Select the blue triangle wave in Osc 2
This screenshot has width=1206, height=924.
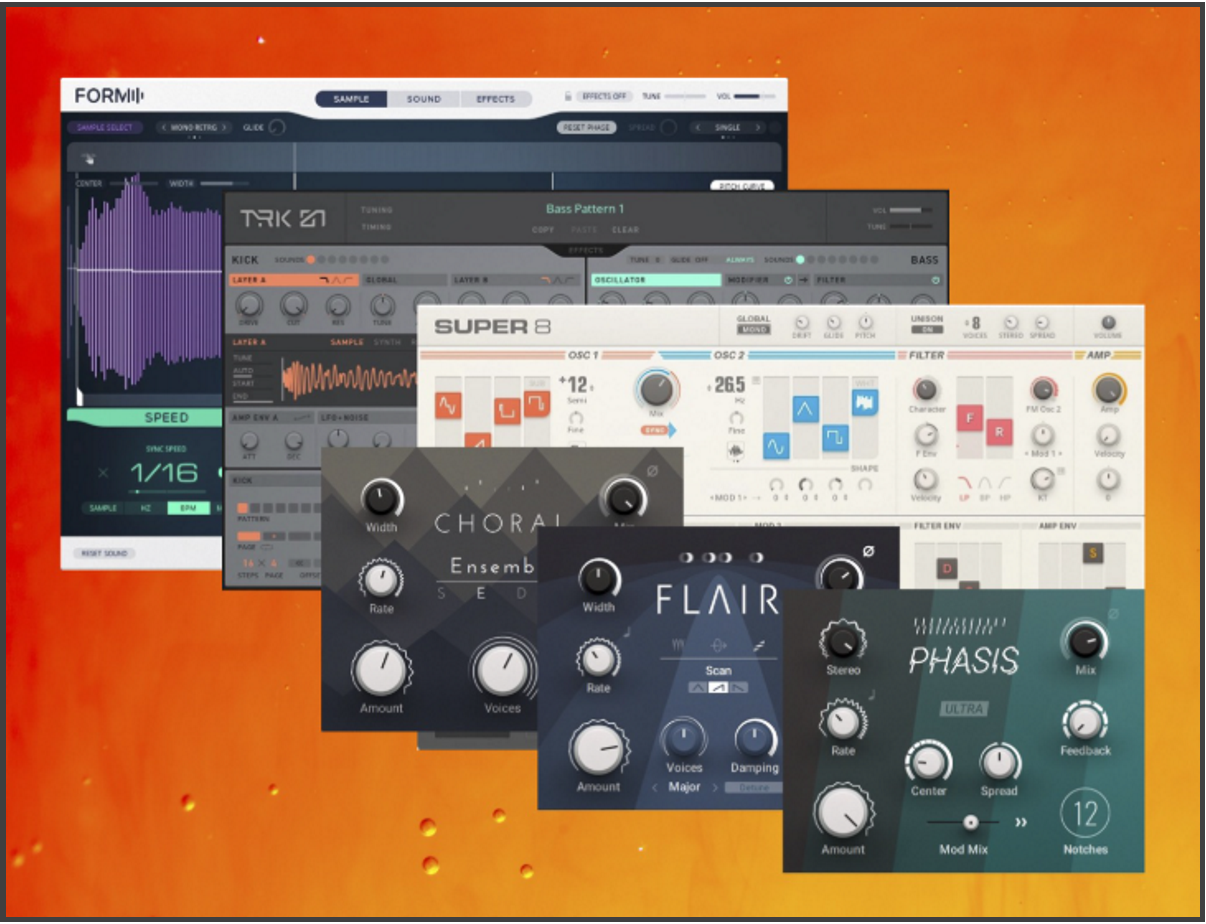(x=807, y=407)
